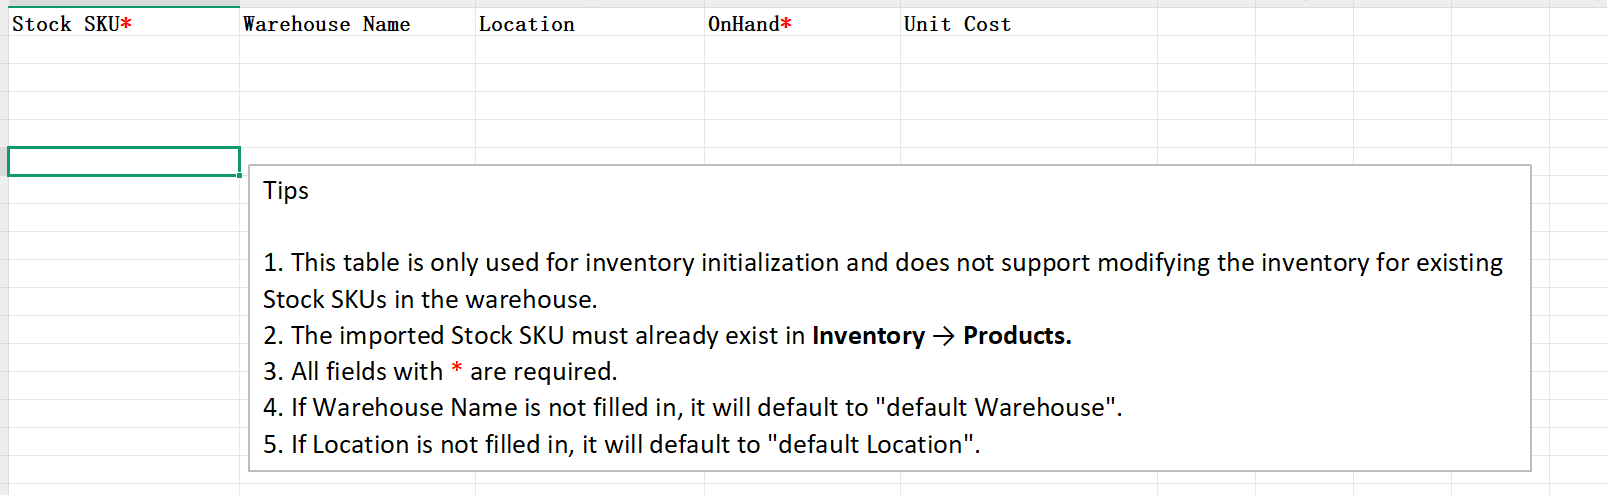The image size is (1607, 495).
Task: Click tip 4 about default Warehouse
Action: (x=692, y=408)
